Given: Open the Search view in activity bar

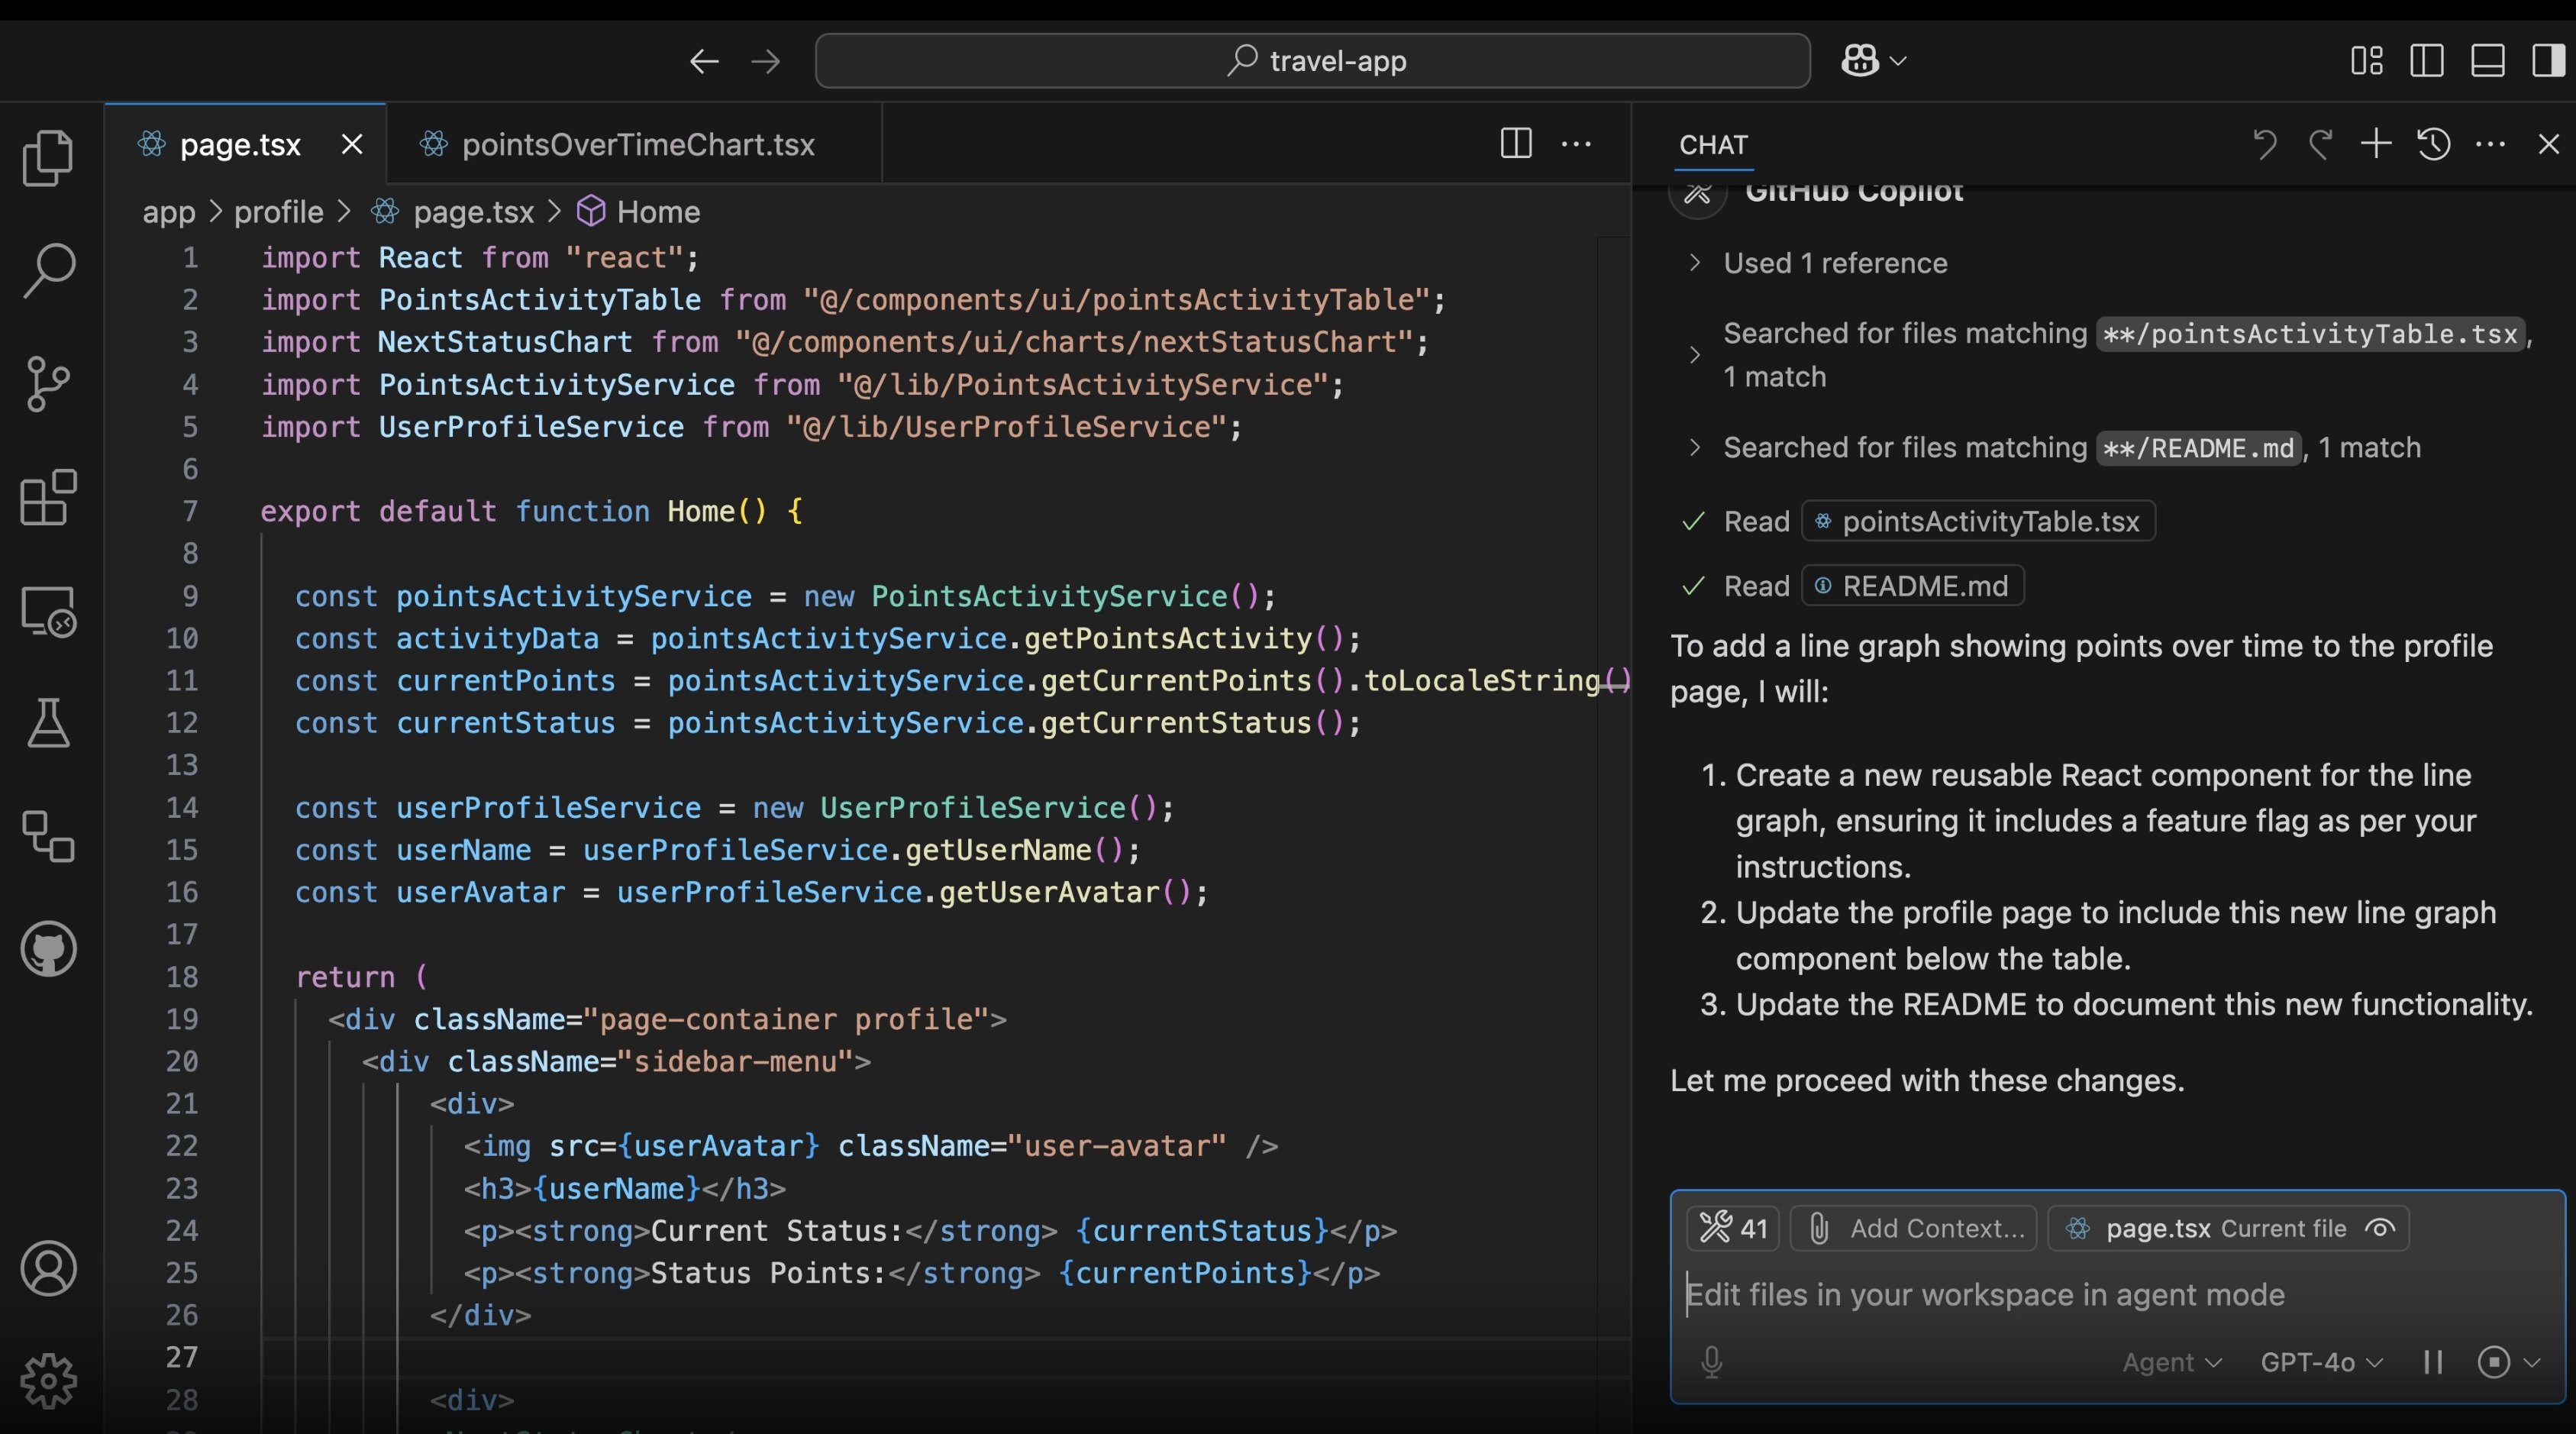Looking at the screenshot, I should click(48, 270).
